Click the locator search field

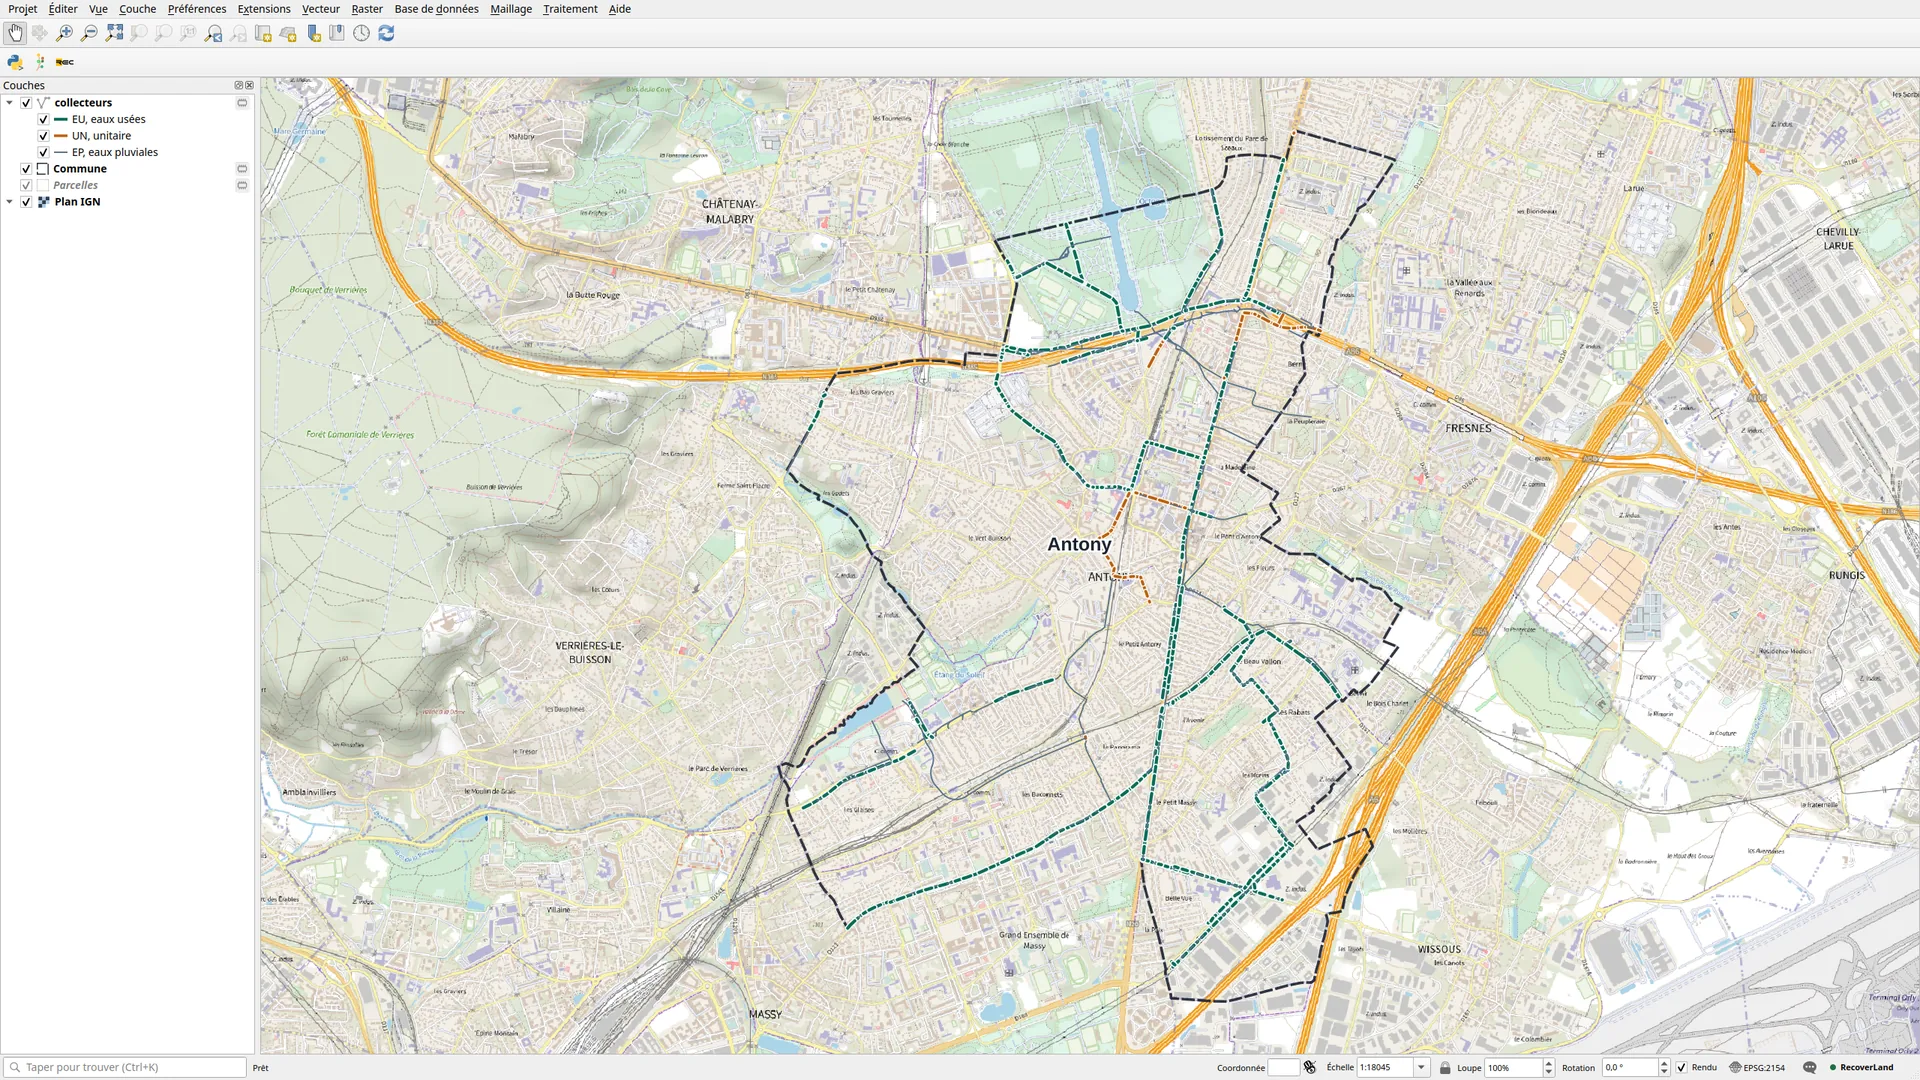point(125,1067)
